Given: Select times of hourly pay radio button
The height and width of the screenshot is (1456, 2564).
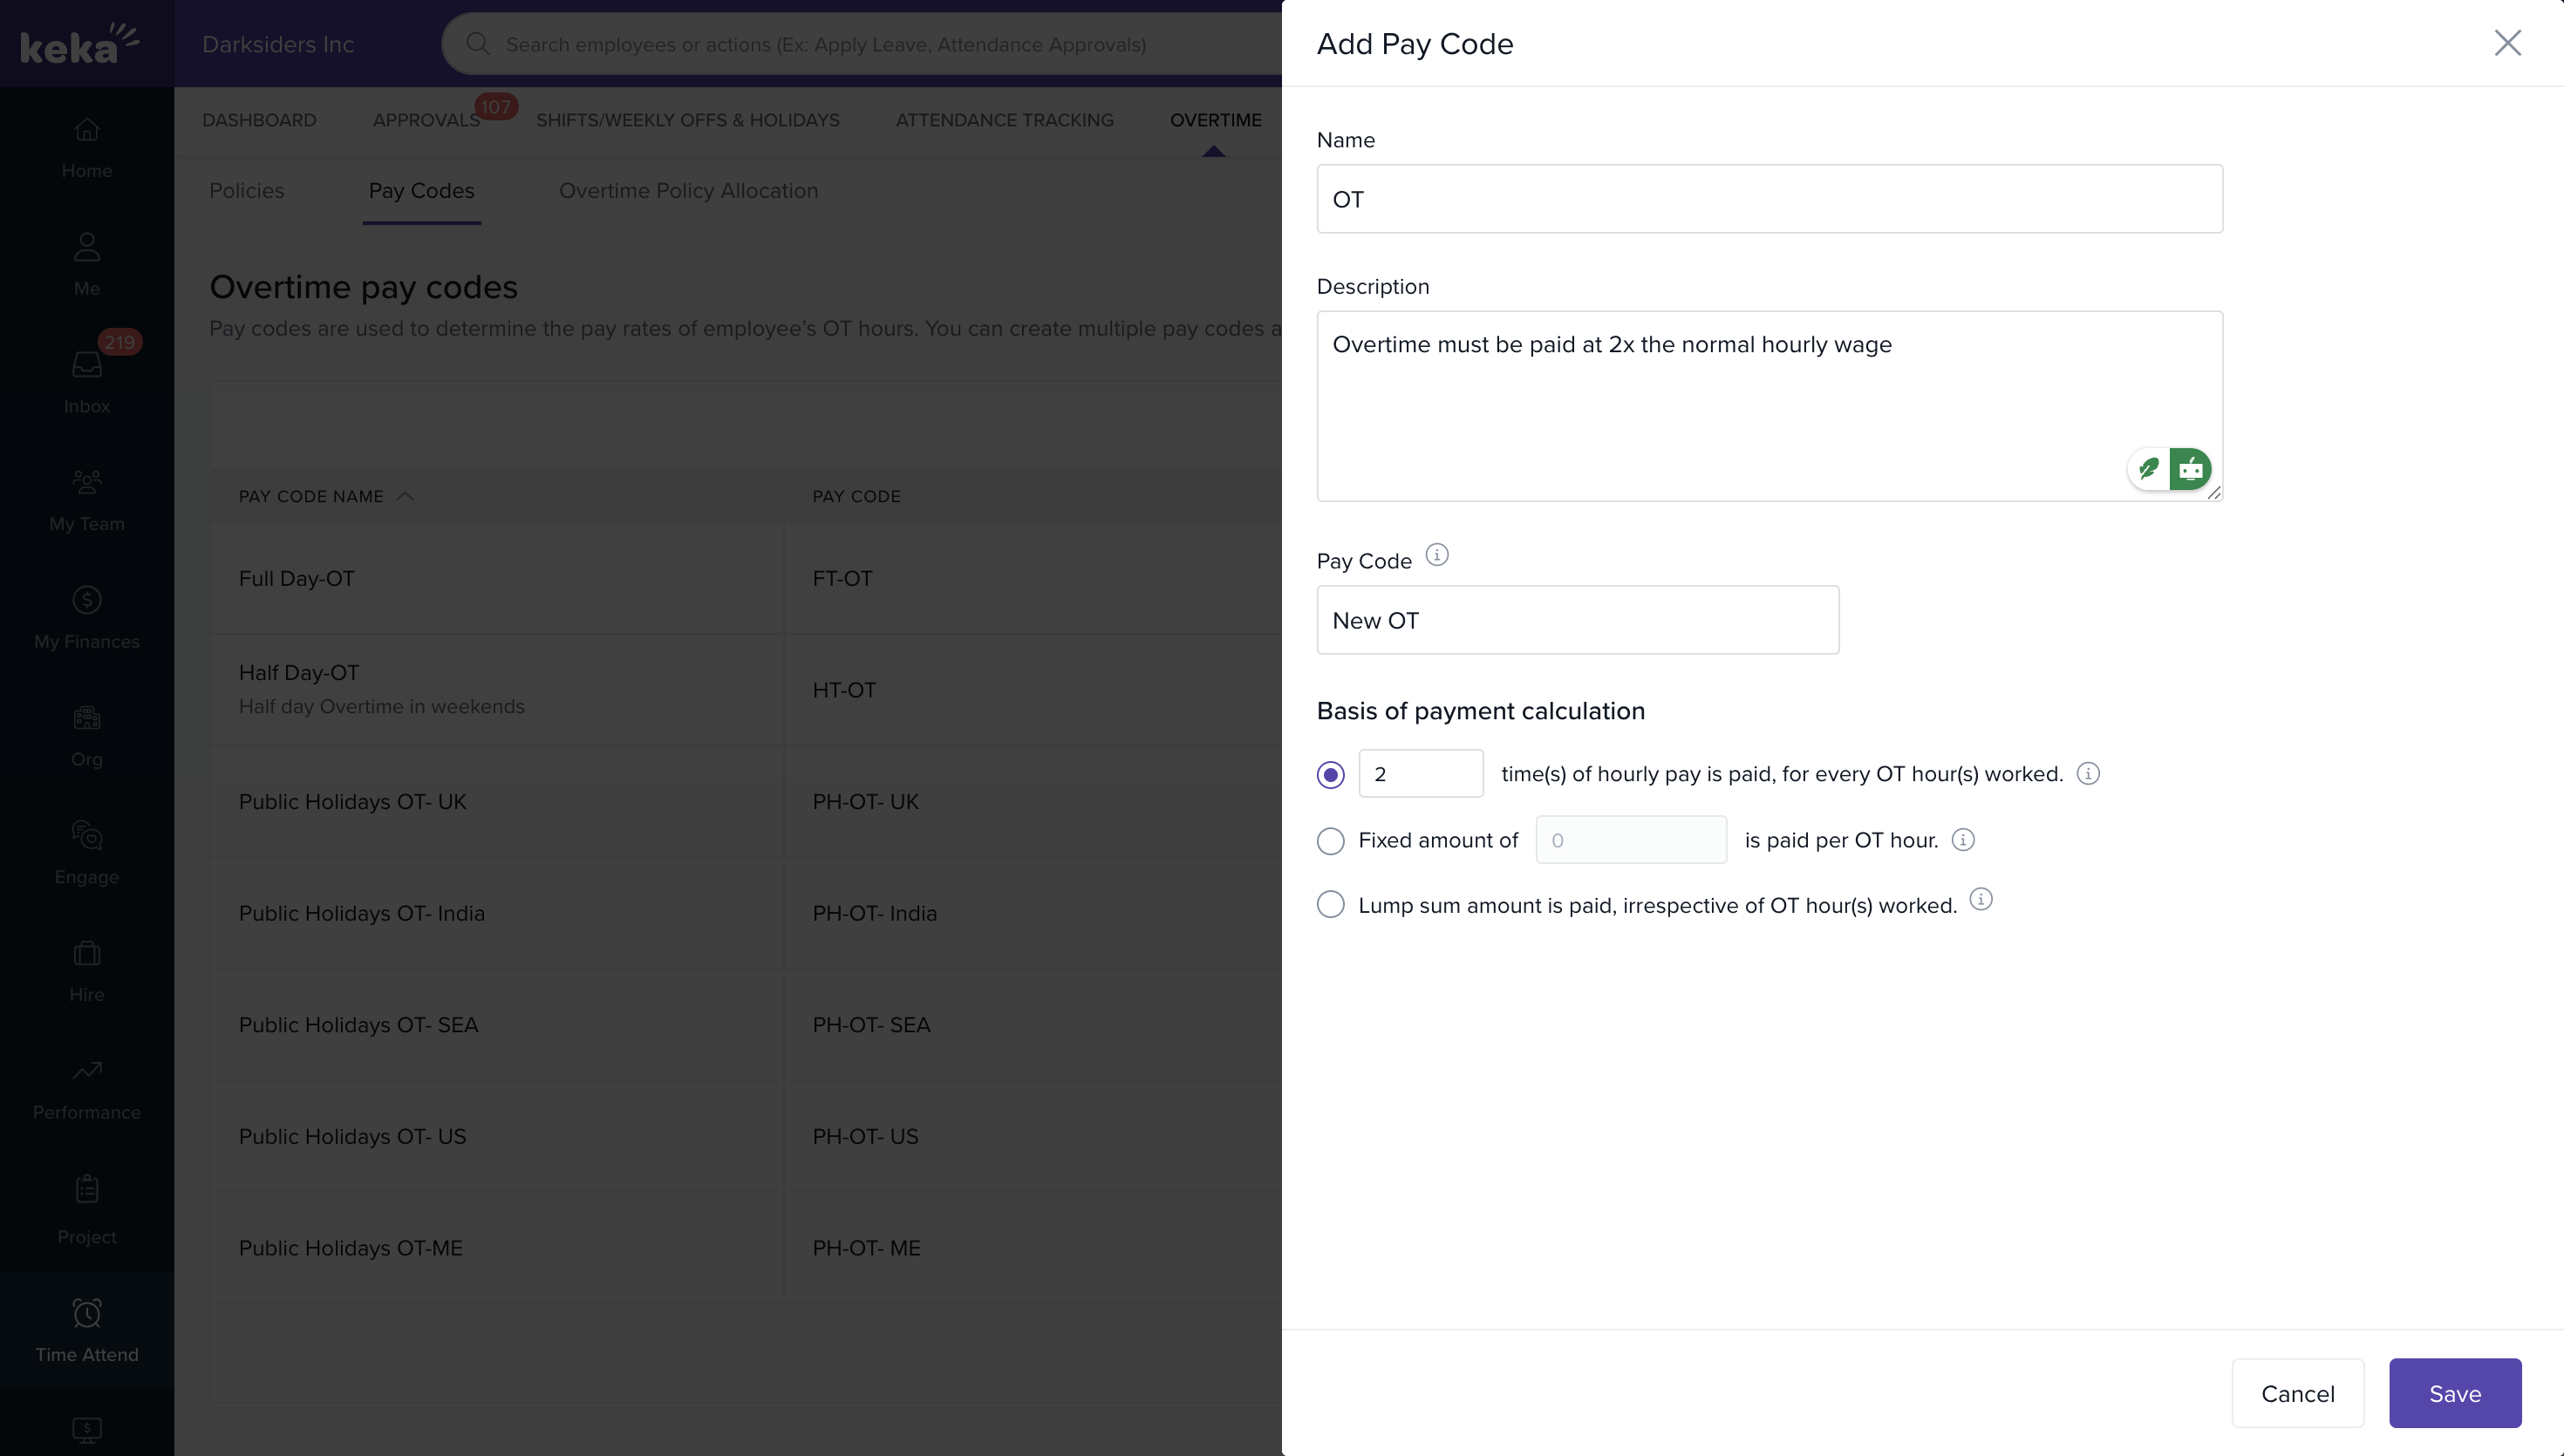Looking at the screenshot, I should pyautogui.click(x=1330, y=775).
